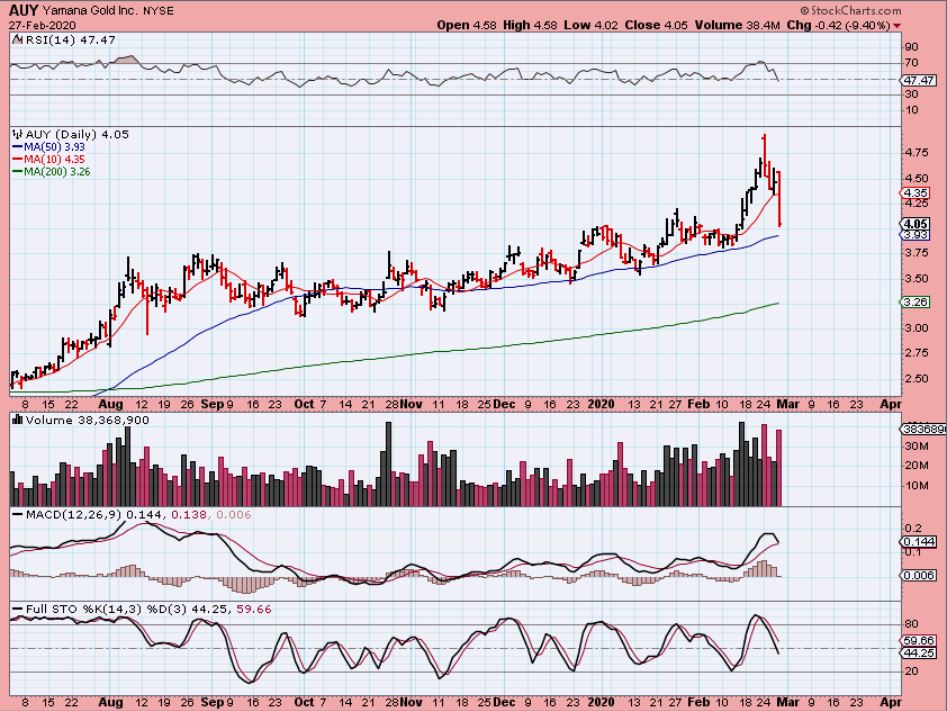Image resolution: width=947 pixels, height=711 pixels.
Task: Click the 27-Feb-2020 chart date
Action: tap(42, 25)
